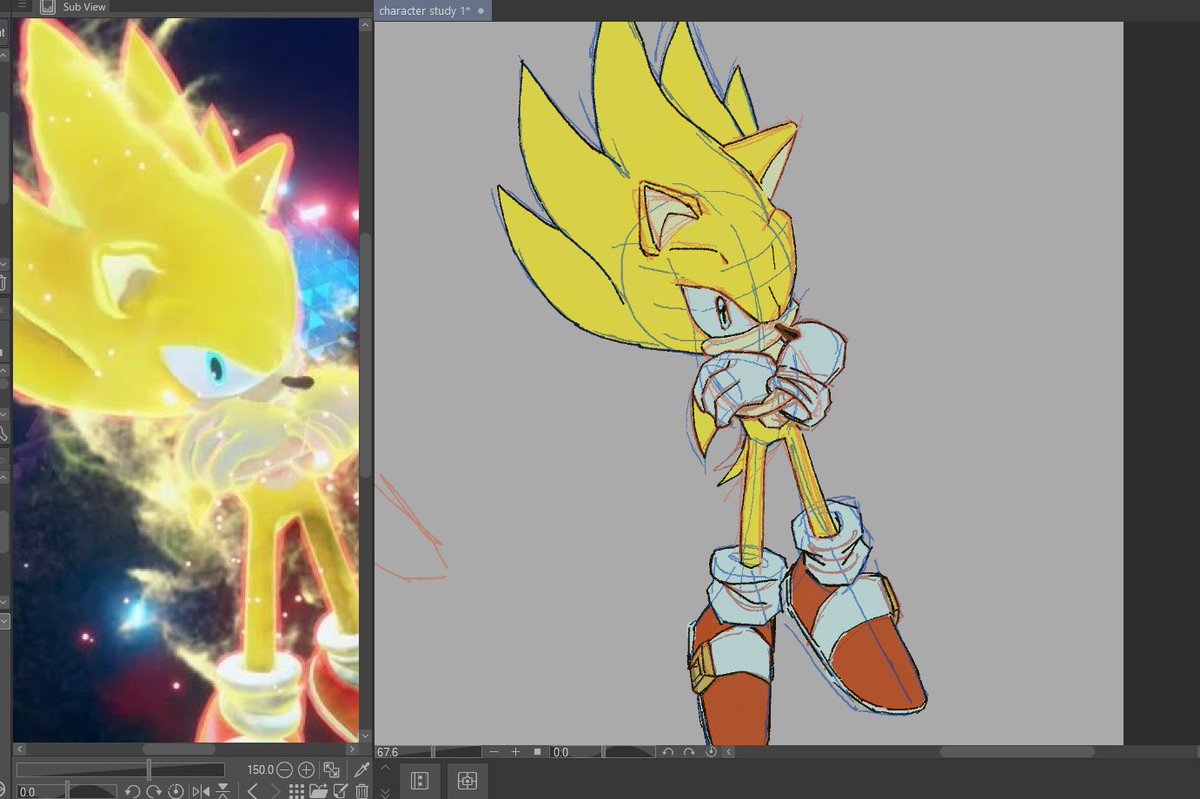Image resolution: width=1200 pixels, height=799 pixels.
Task: Click the Sub View horizontal scrollbar
Action: pyautogui.click(x=179, y=749)
